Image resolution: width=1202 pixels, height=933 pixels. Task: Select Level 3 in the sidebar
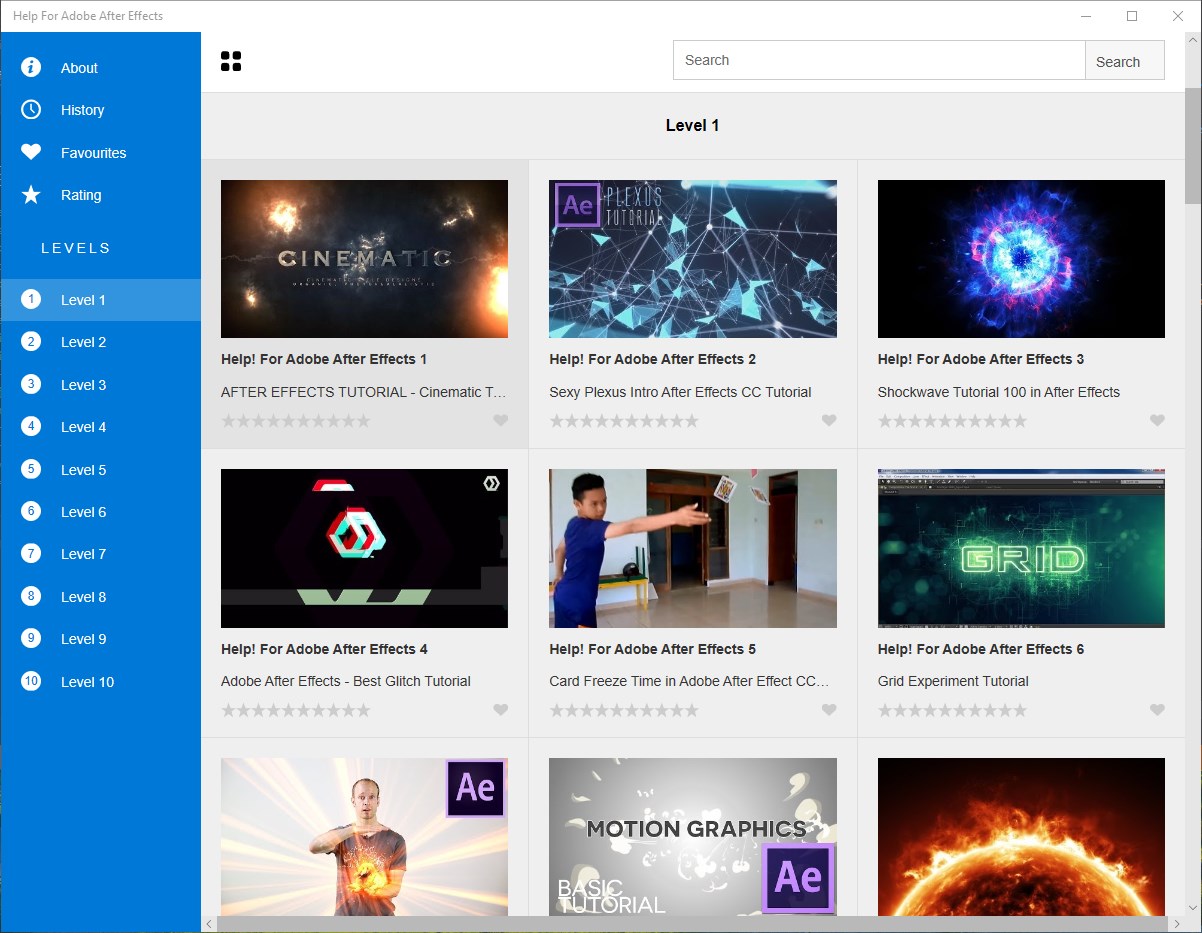pos(100,384)
